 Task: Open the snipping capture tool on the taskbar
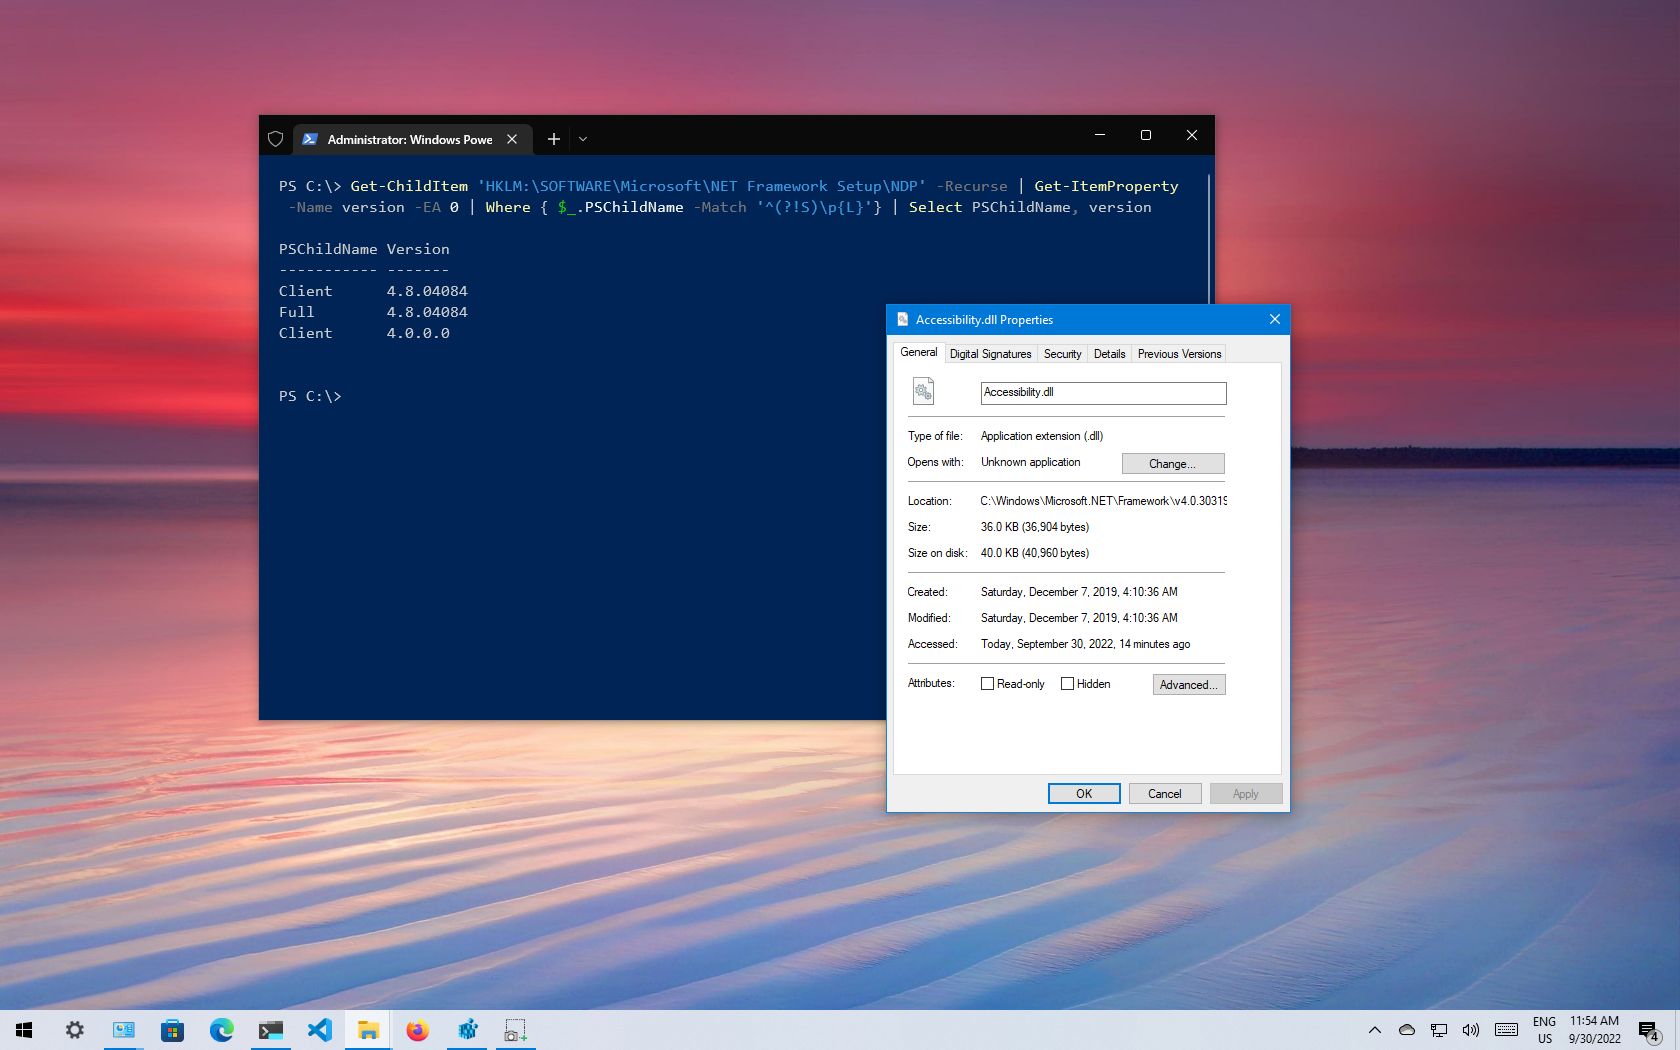point(514,1029)
